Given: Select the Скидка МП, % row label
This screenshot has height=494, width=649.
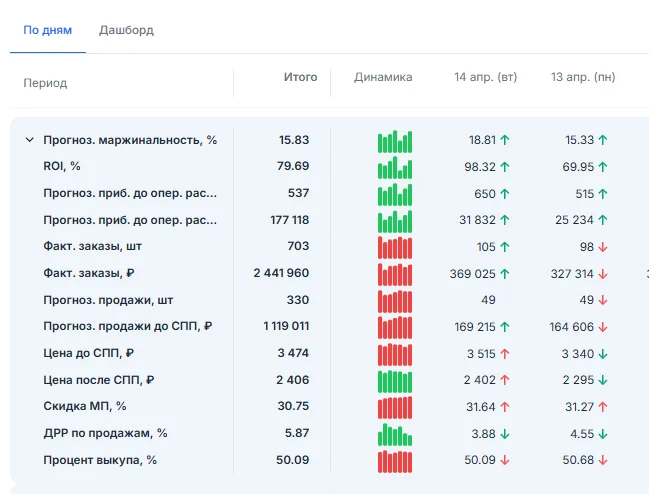Looking at the screenshot, I should tap(85, 406).
